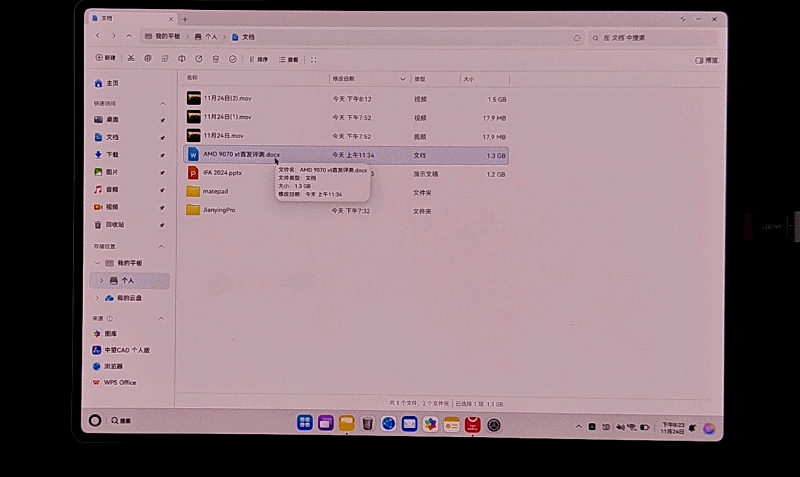
Task: Click the back navigation arrow
Action: tap(97, 36)
